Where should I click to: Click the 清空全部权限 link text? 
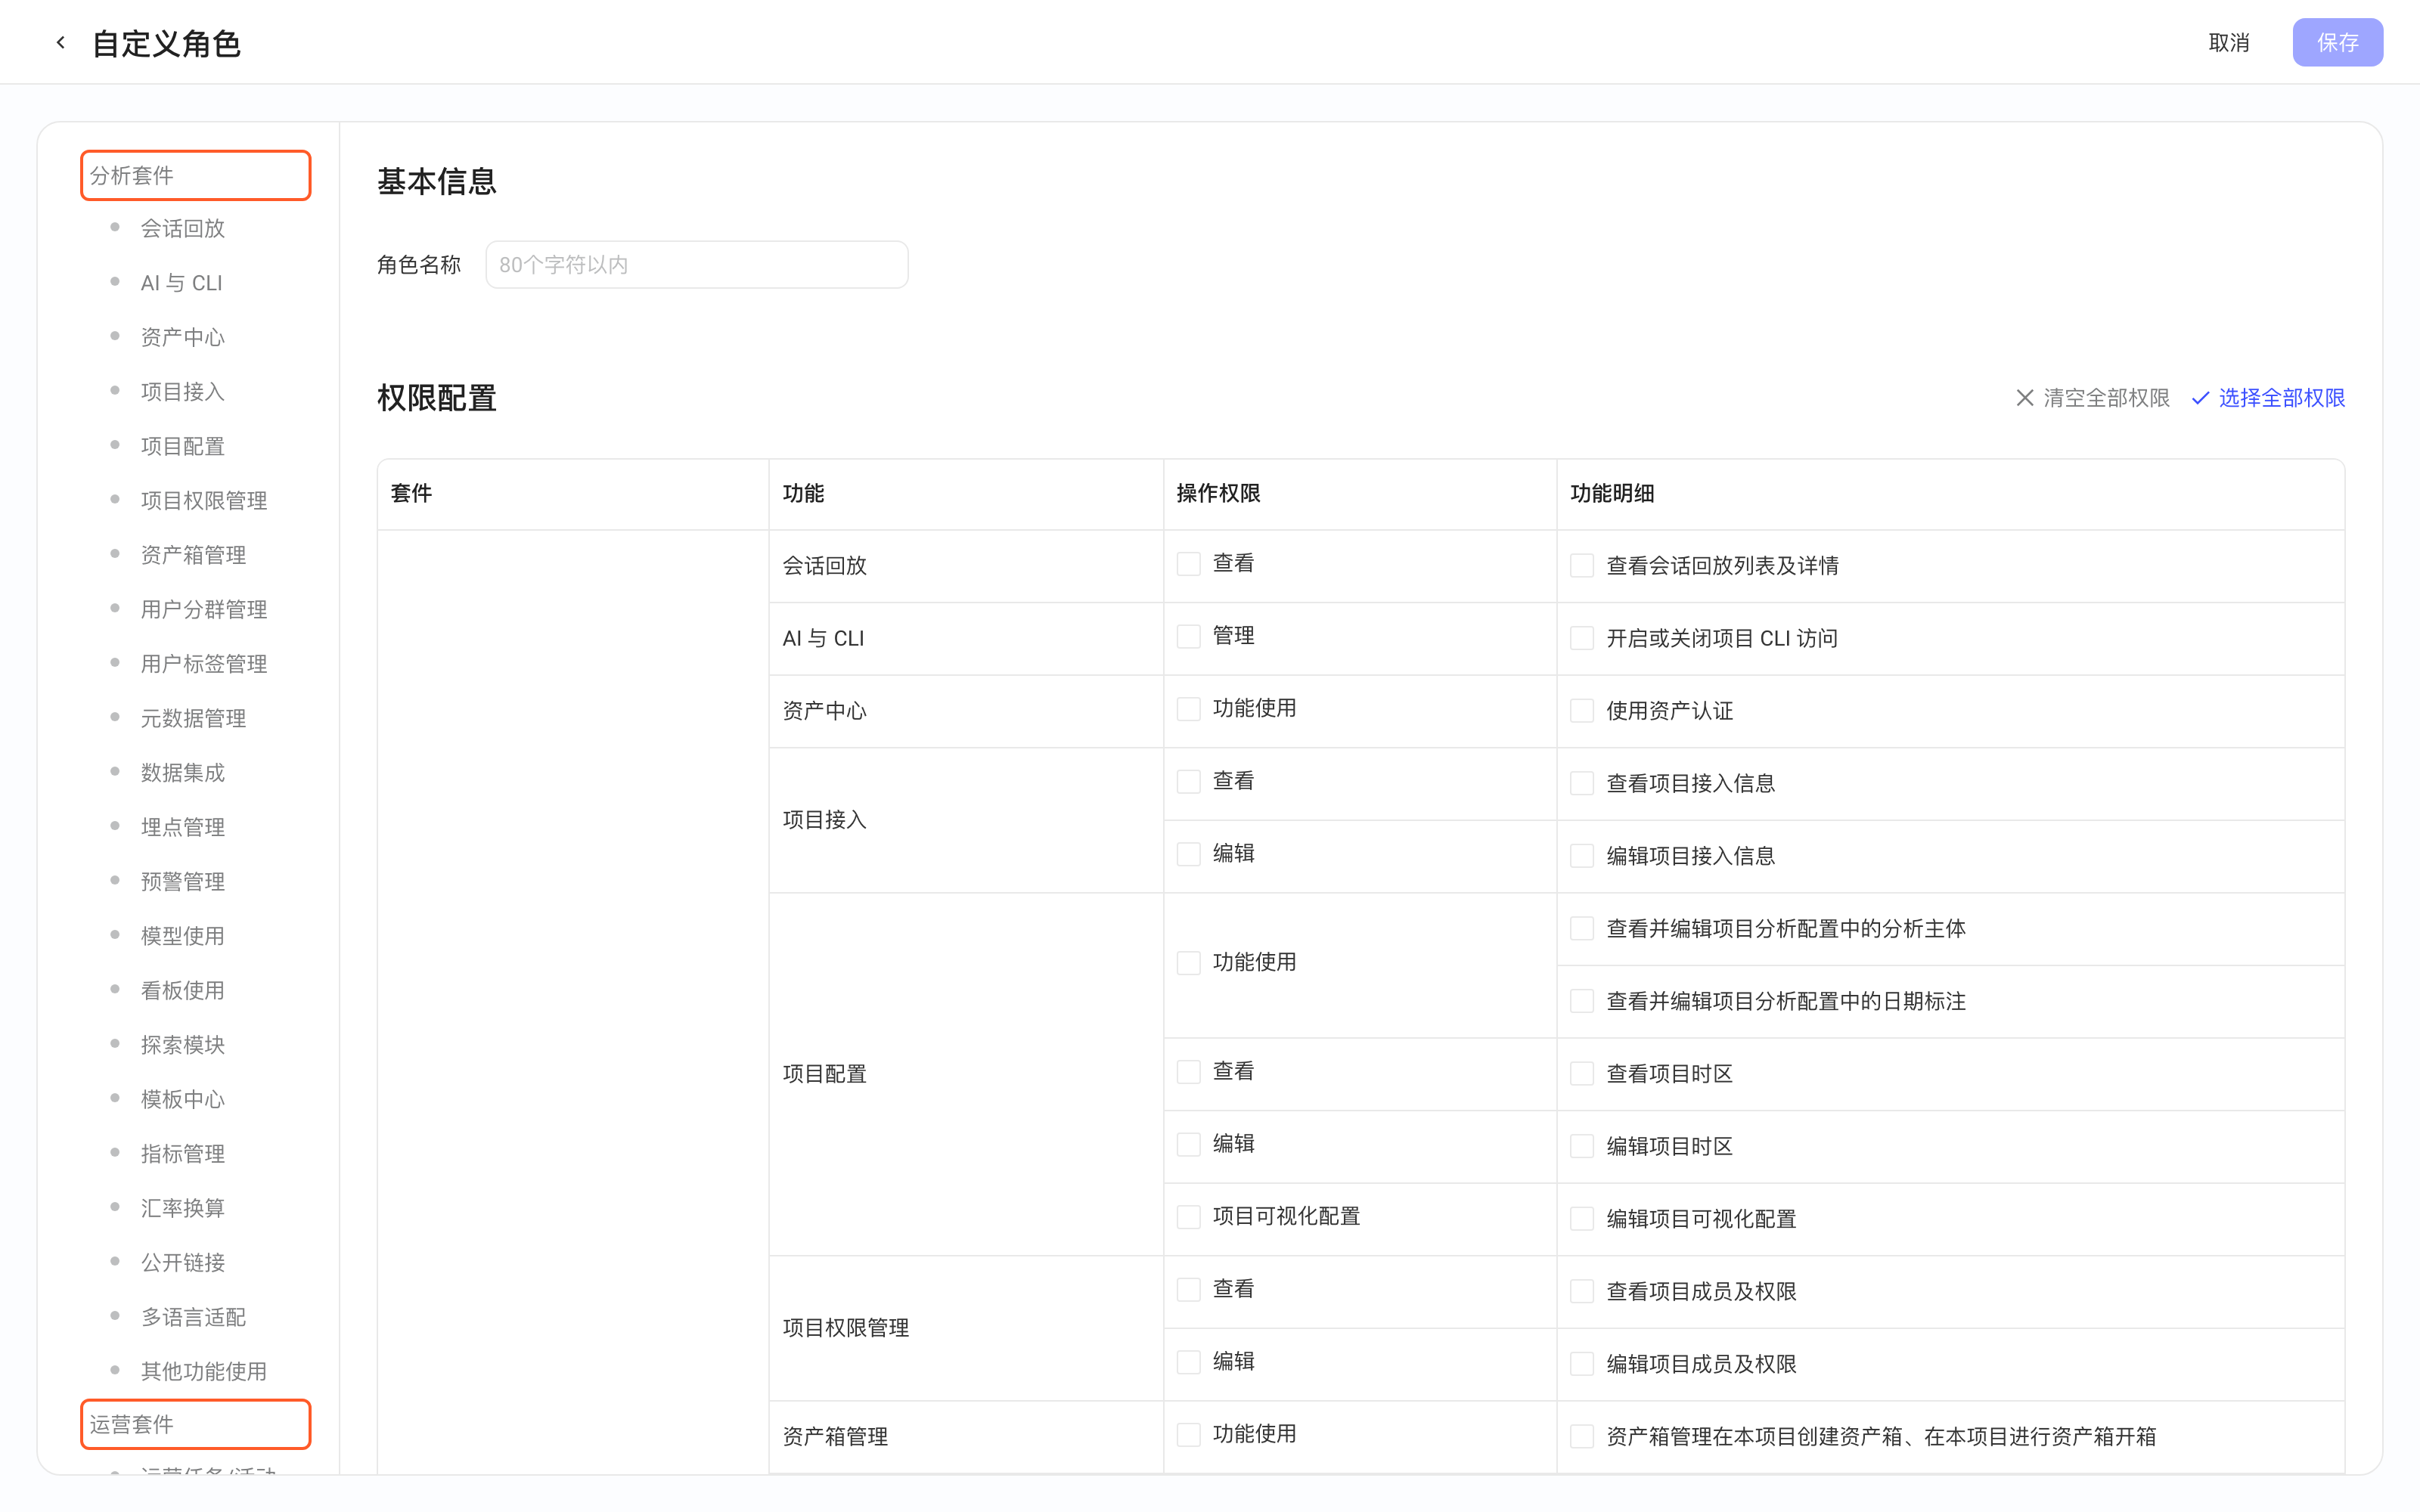click(2106, 398)
